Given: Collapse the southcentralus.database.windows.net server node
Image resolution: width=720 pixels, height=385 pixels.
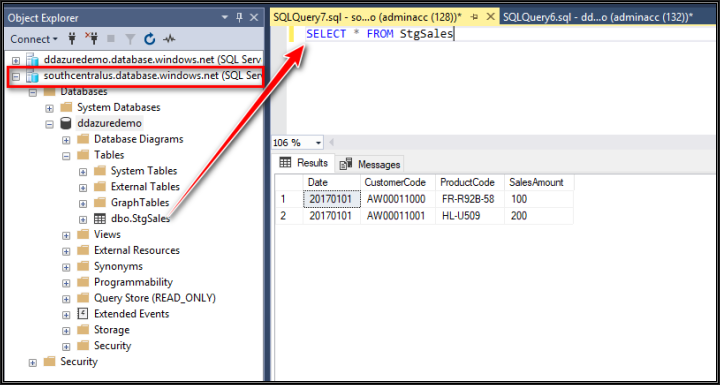Looking at the screenshot, I should tap(16, 77).
